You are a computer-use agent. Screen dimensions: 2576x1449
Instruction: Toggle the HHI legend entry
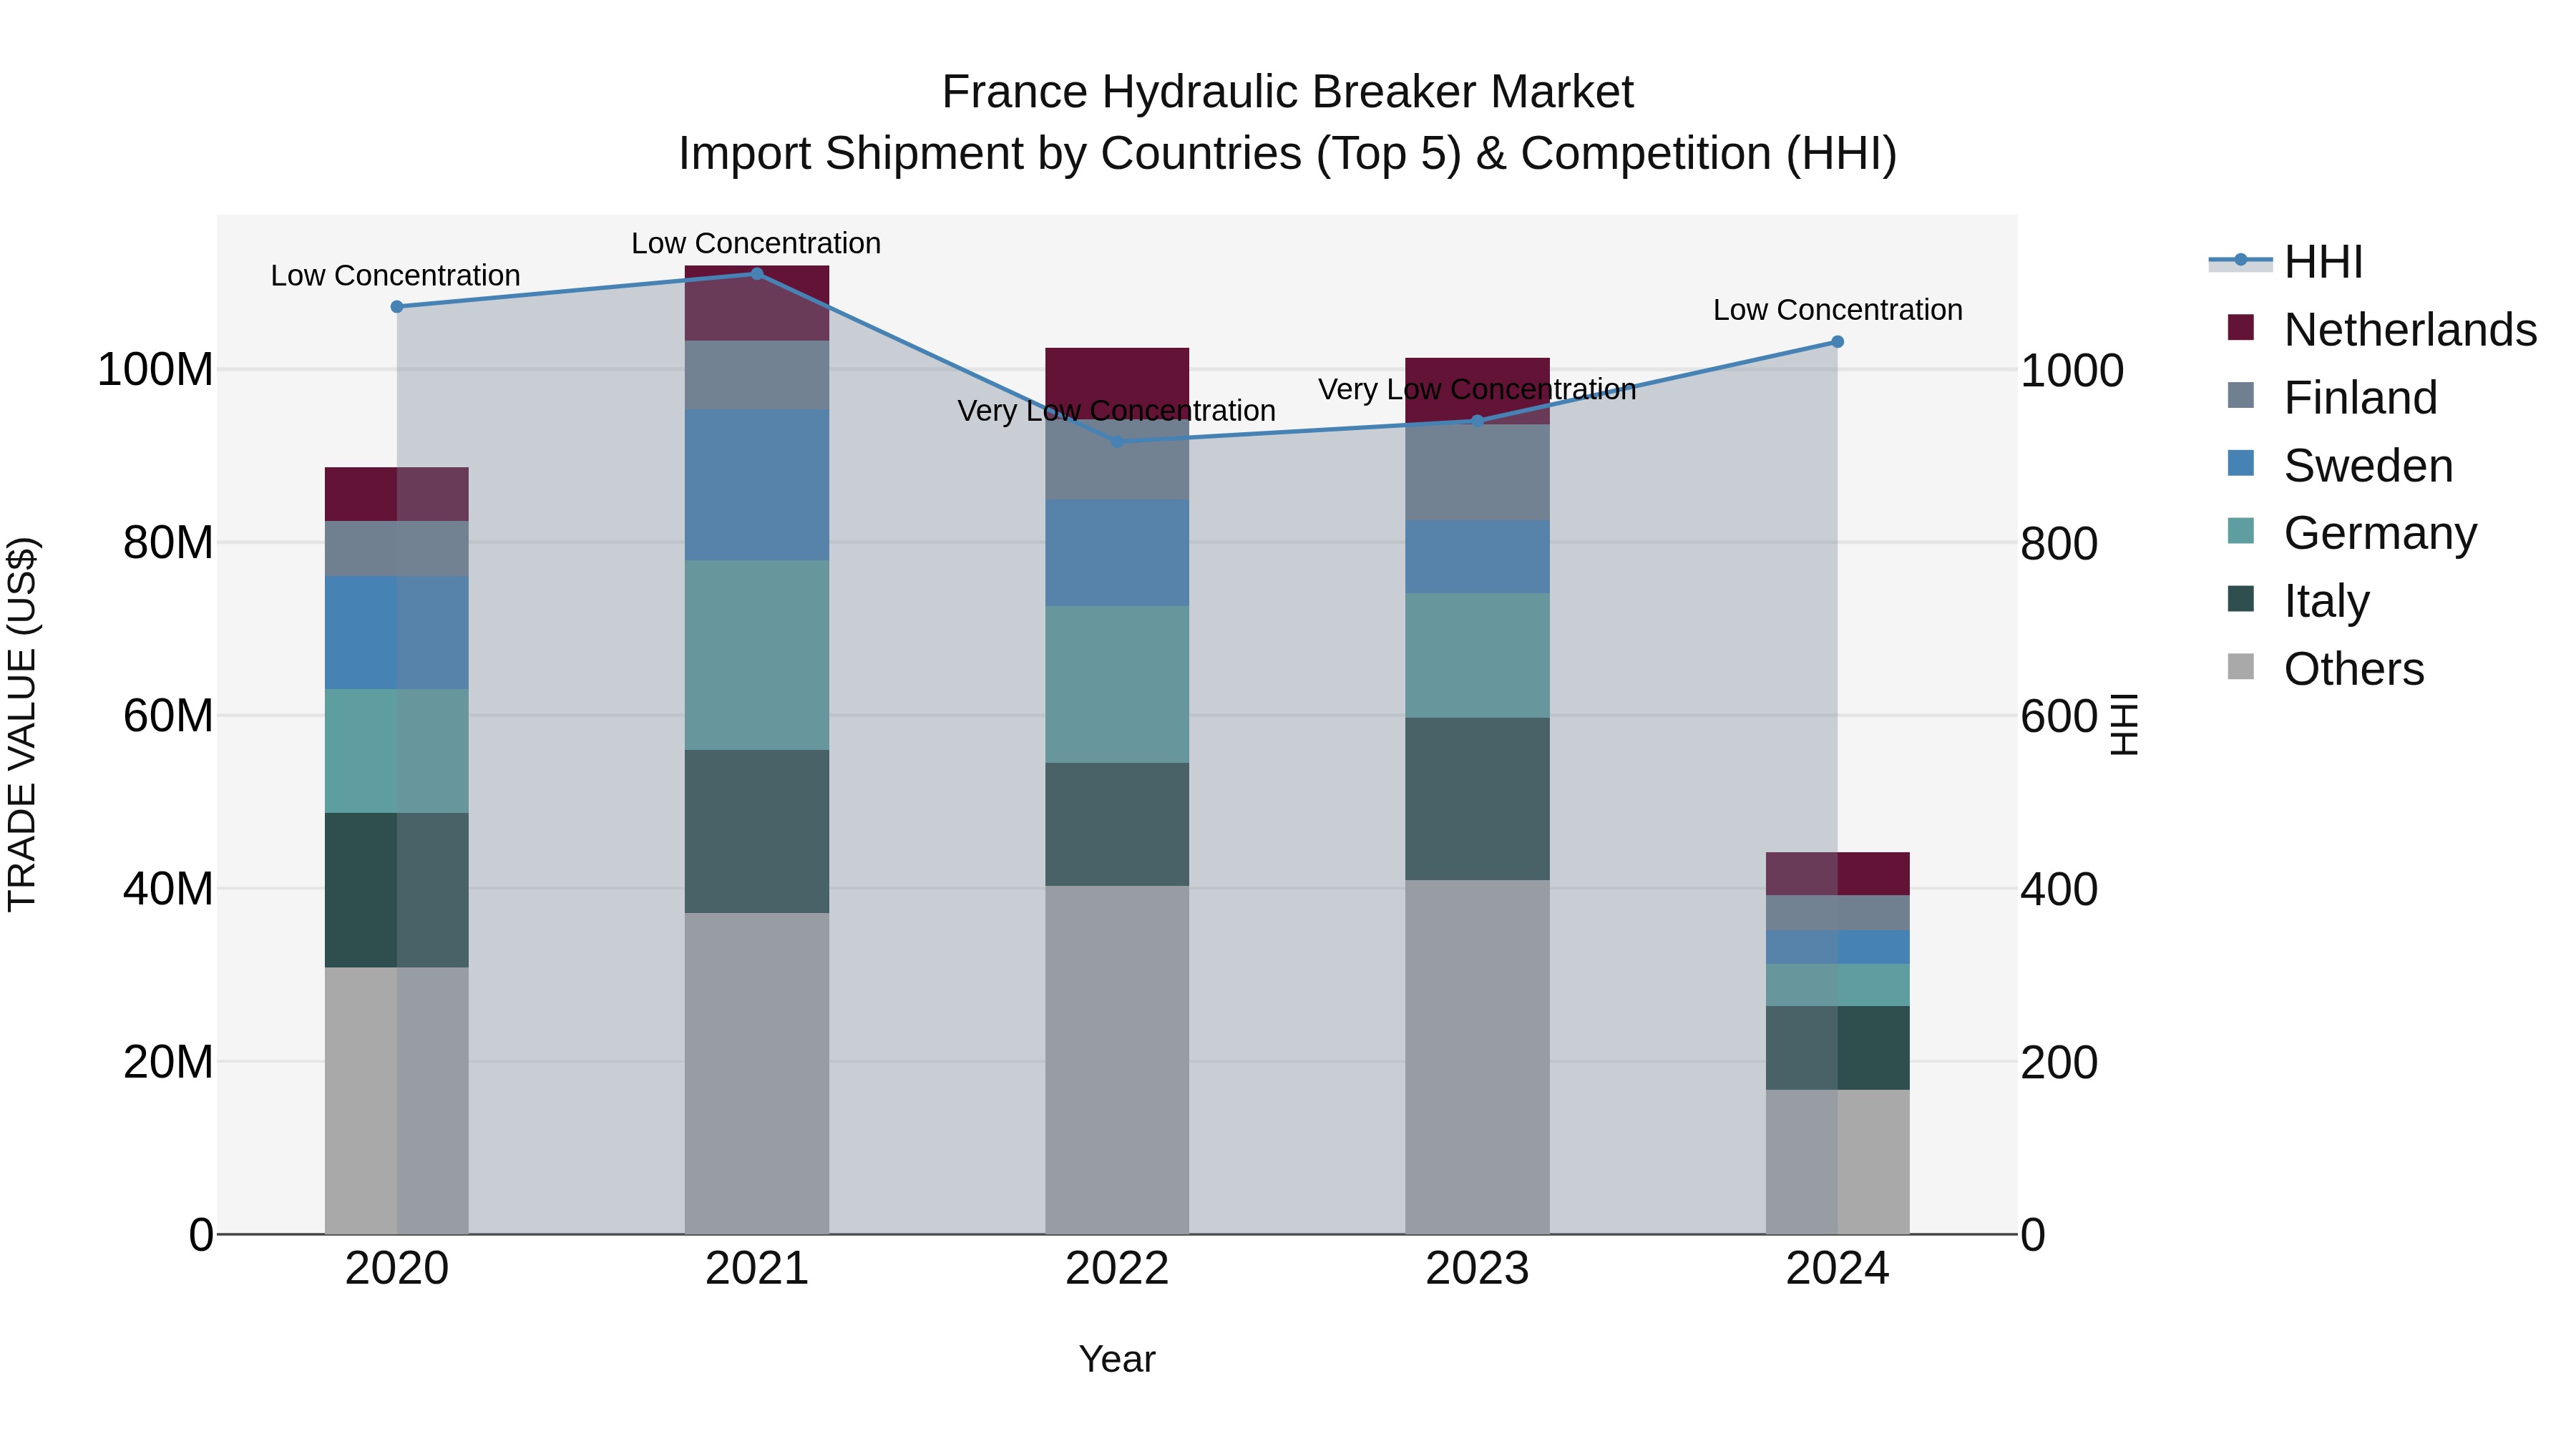click(2286, 262)
